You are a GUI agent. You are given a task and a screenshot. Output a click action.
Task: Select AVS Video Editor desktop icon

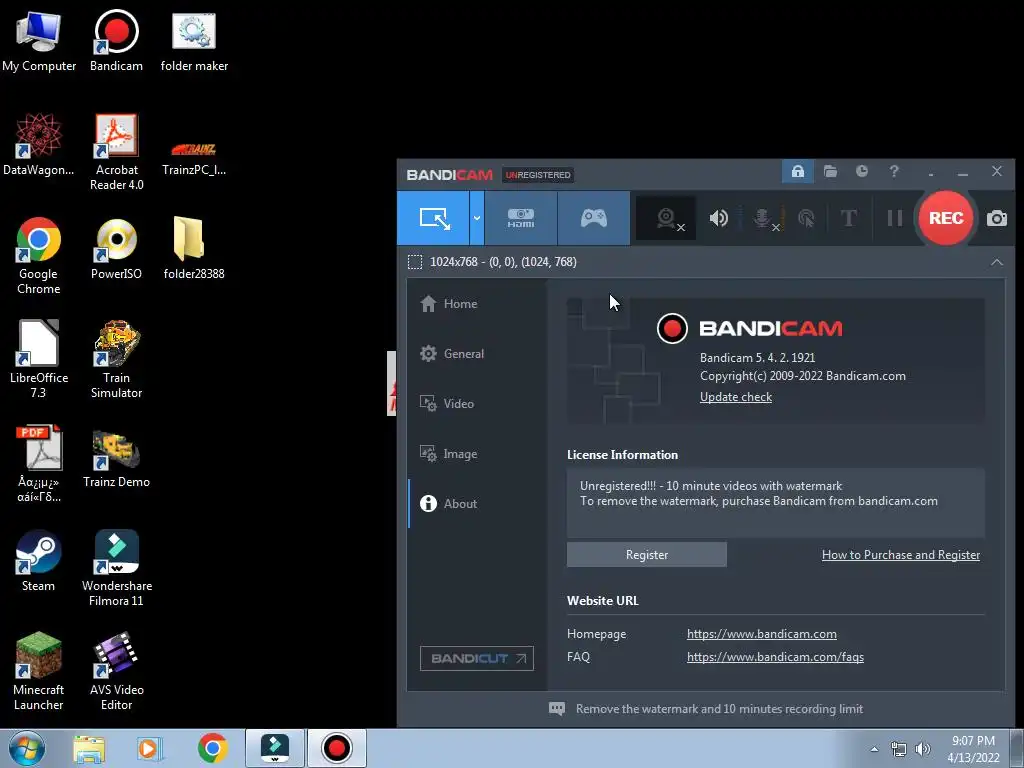(x=116, y=671)
